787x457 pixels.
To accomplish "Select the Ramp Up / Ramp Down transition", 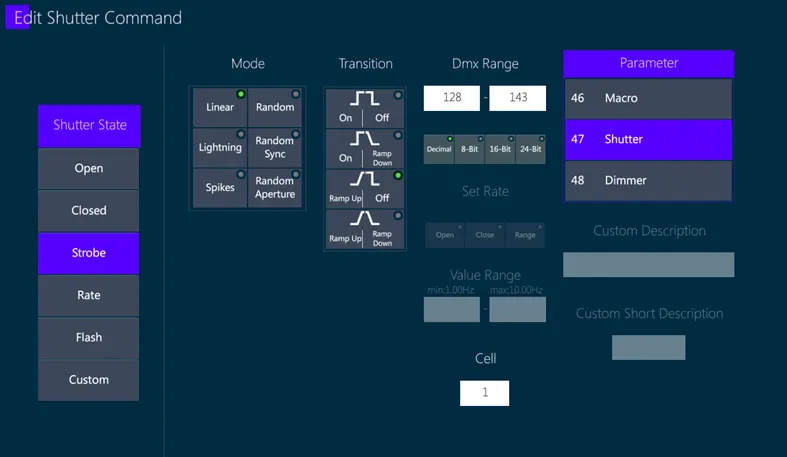I will (365, 229).
